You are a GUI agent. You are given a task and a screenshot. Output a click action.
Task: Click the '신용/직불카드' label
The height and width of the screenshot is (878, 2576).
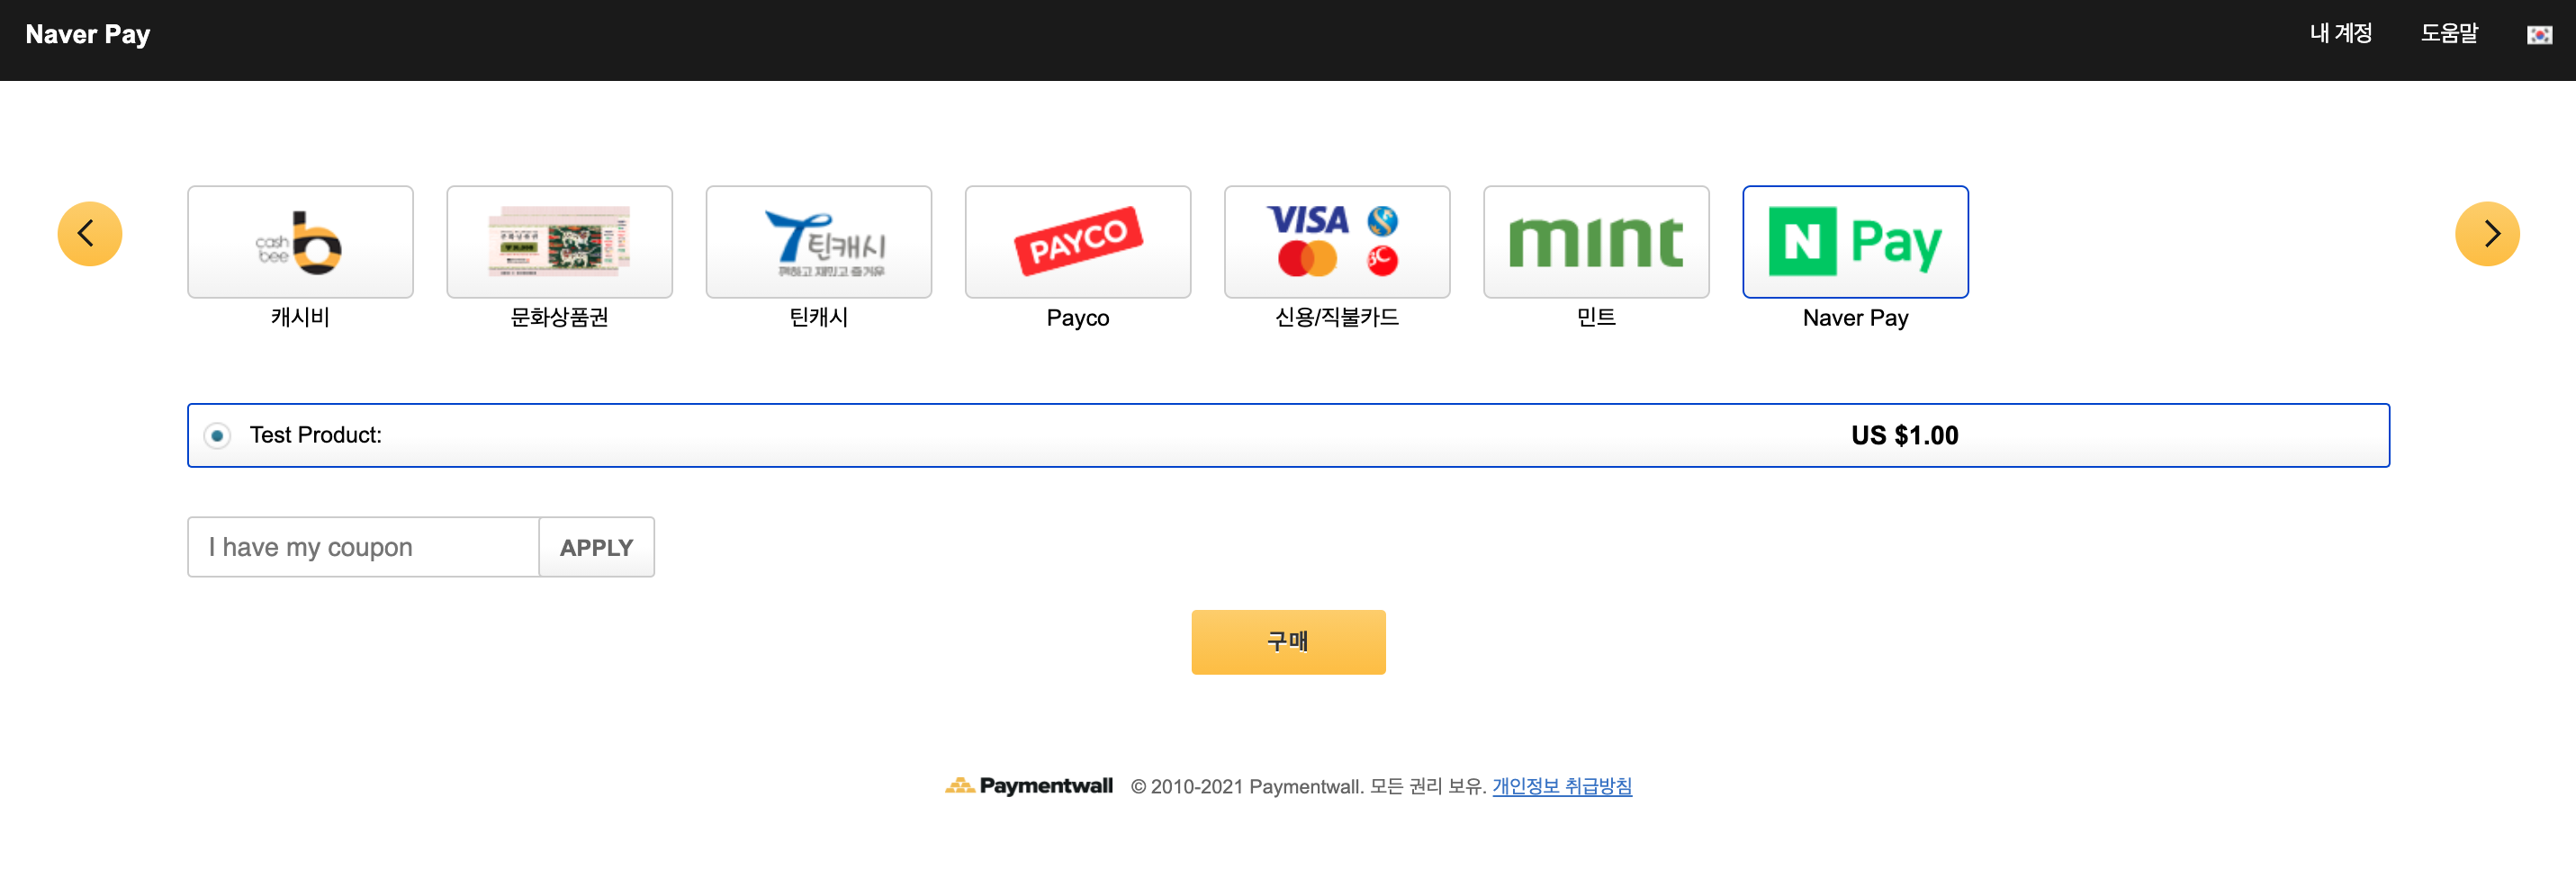pyautogui.click(x=1336, y=318)
